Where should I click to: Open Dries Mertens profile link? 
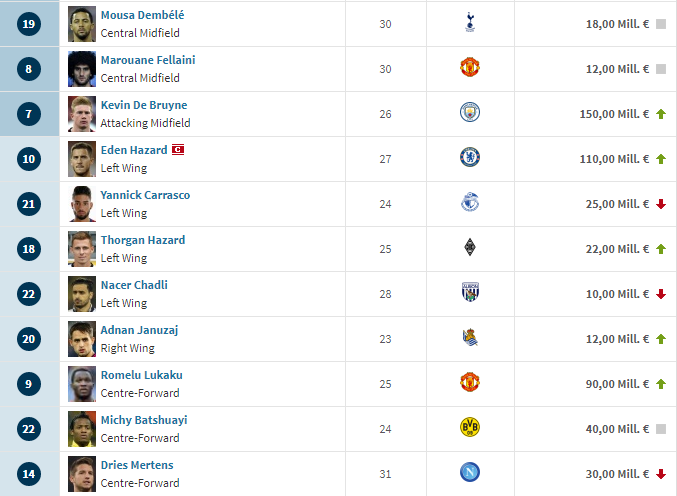(x=137, y=465)
